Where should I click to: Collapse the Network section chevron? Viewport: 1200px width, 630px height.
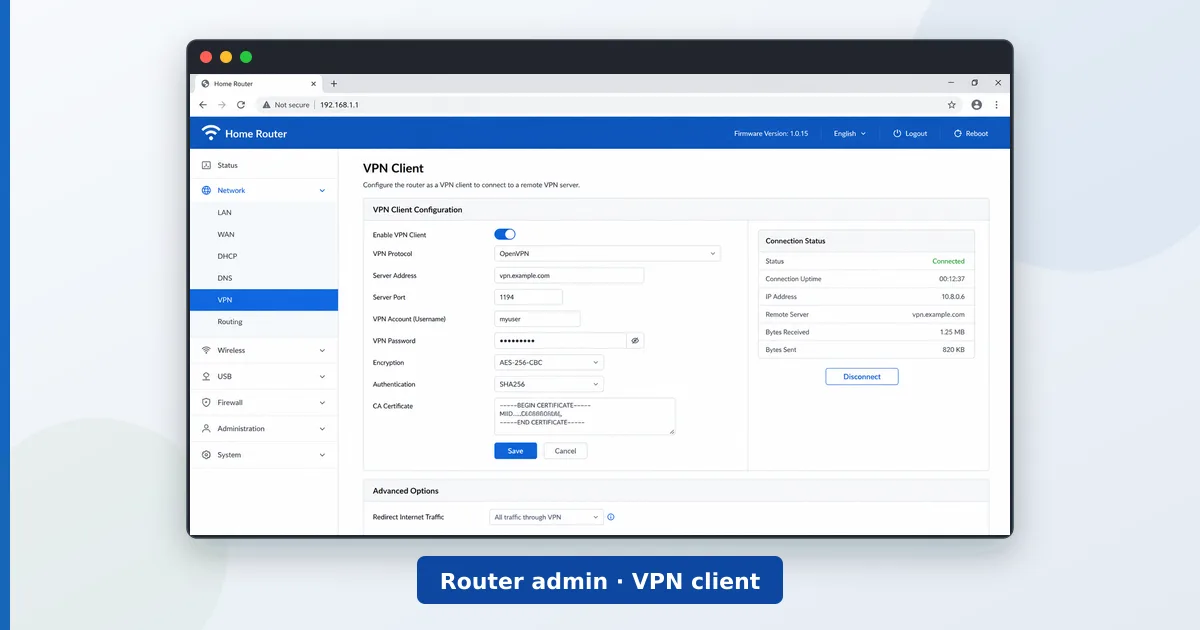(322, 190)
